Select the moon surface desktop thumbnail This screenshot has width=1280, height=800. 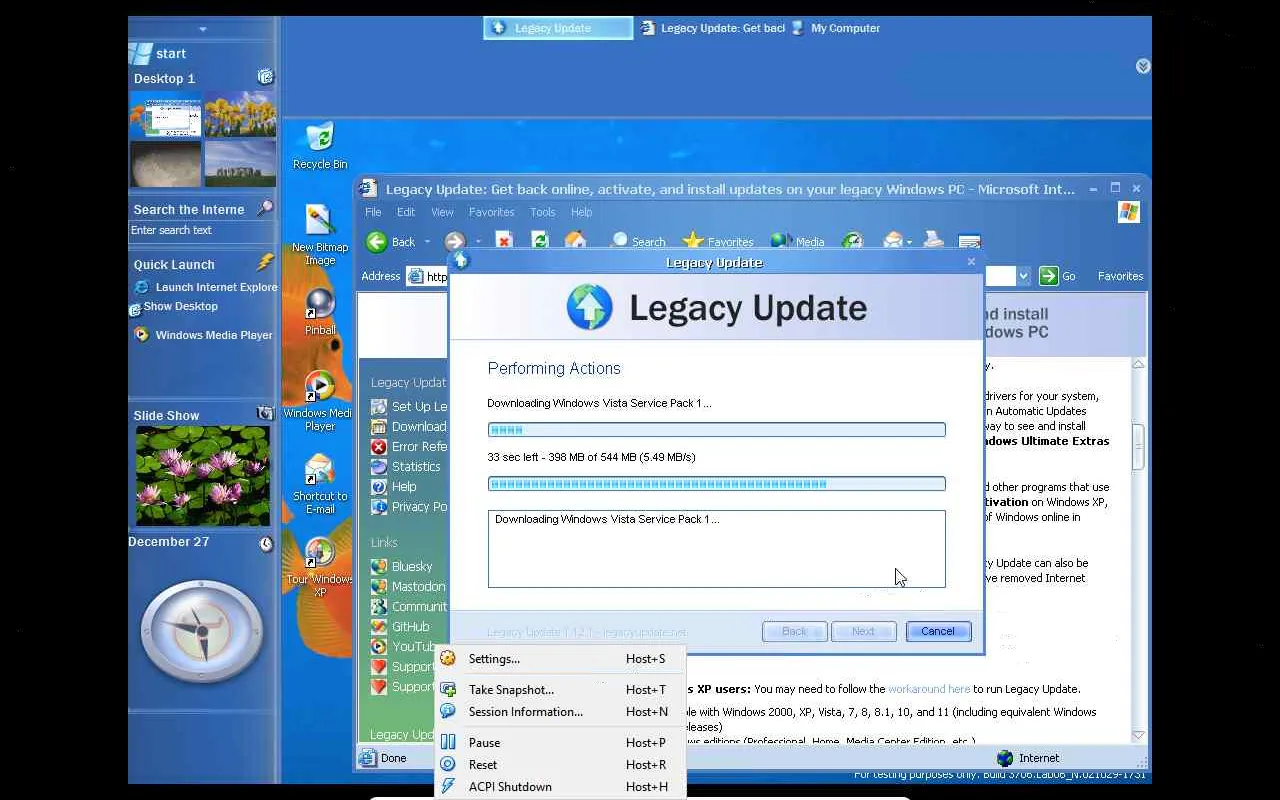(166, 163)
